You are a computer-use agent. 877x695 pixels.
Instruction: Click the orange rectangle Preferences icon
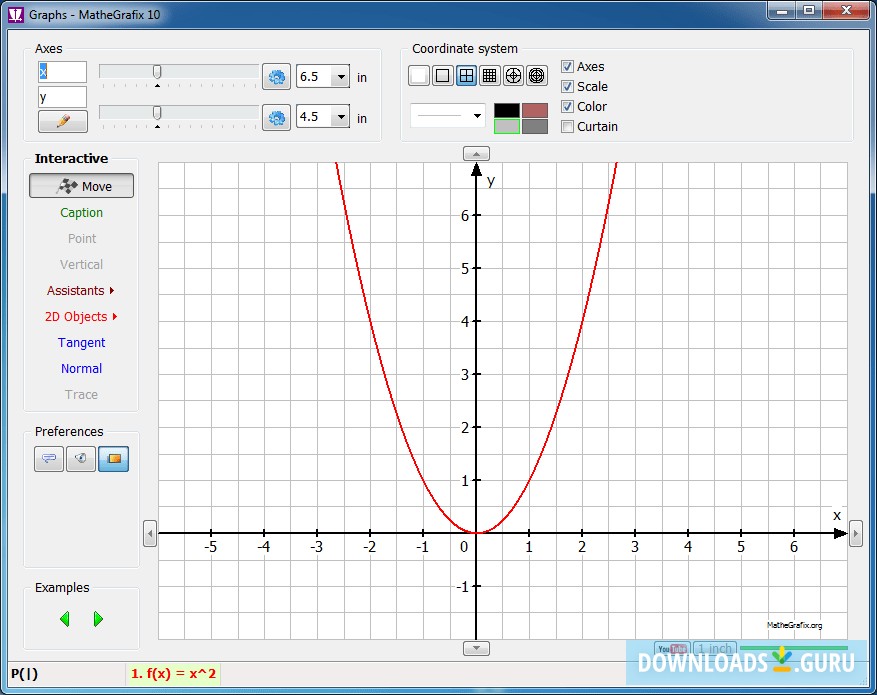point(113,459)
